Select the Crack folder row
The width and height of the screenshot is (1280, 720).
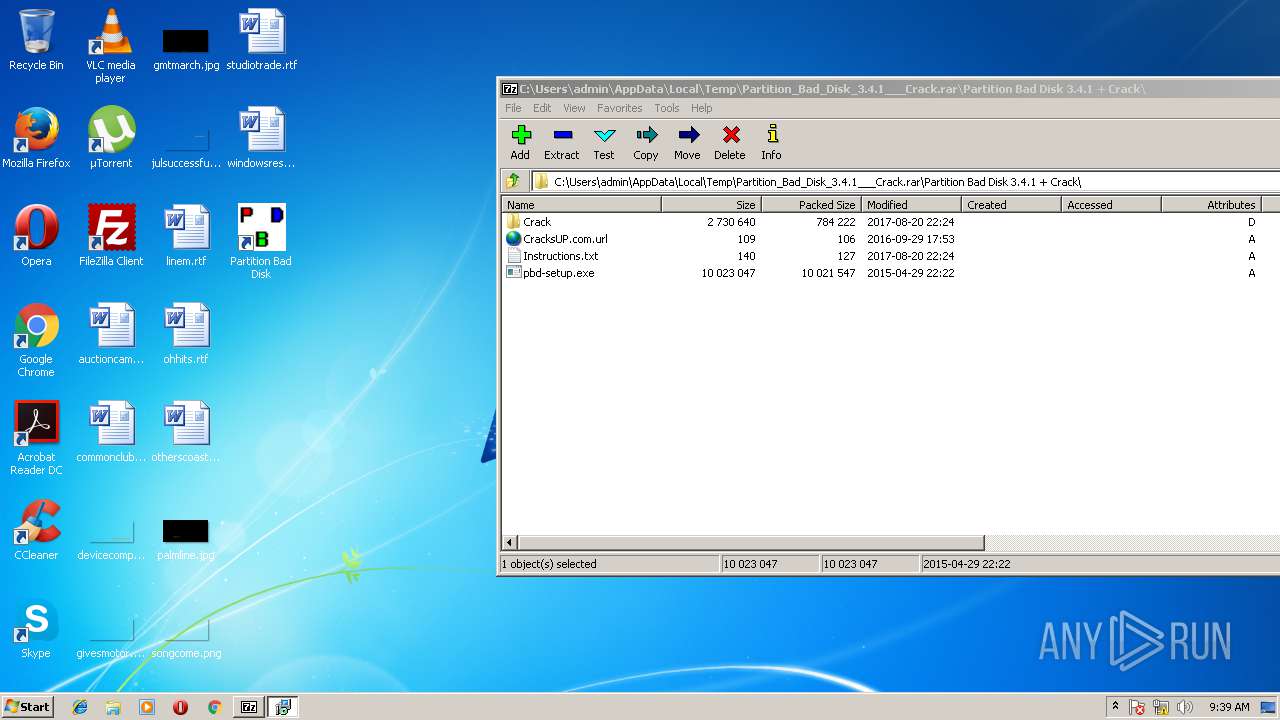click(x=890, y=222)
